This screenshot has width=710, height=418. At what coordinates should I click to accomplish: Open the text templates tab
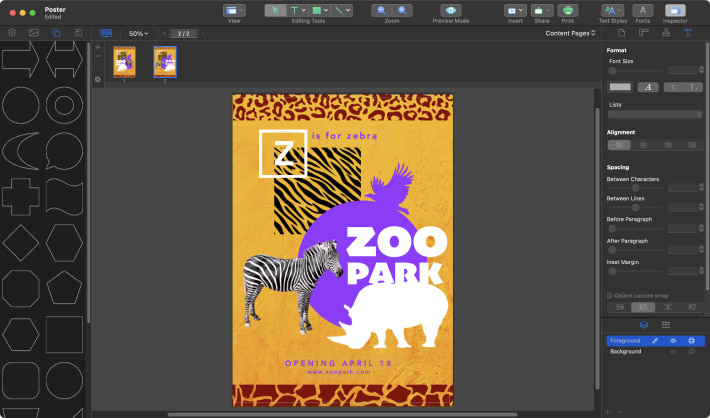(x=78, y=33)
